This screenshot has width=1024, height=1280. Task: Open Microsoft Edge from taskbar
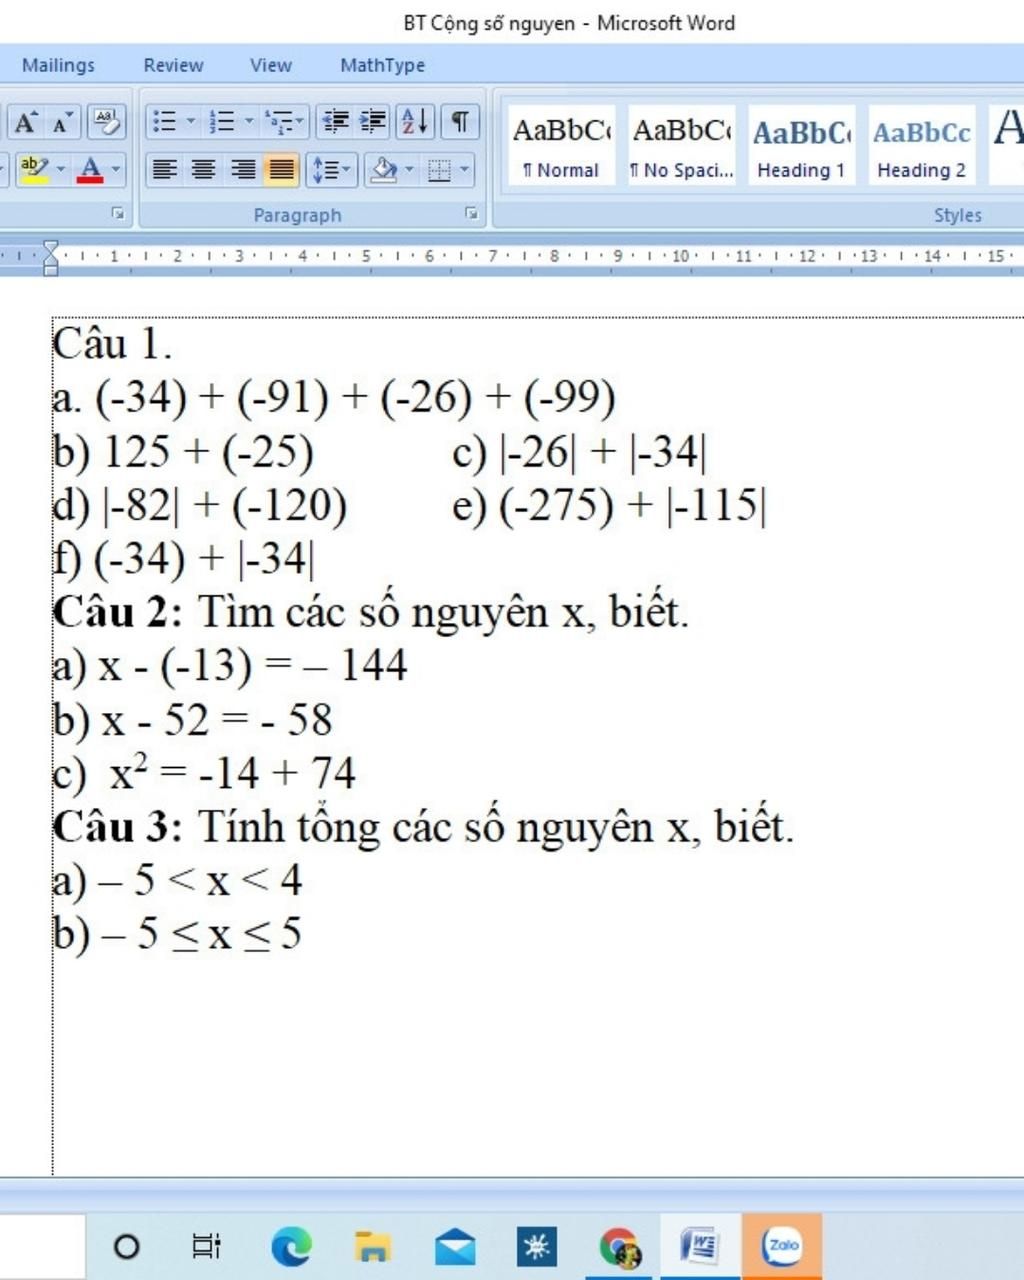point(291,1246)
